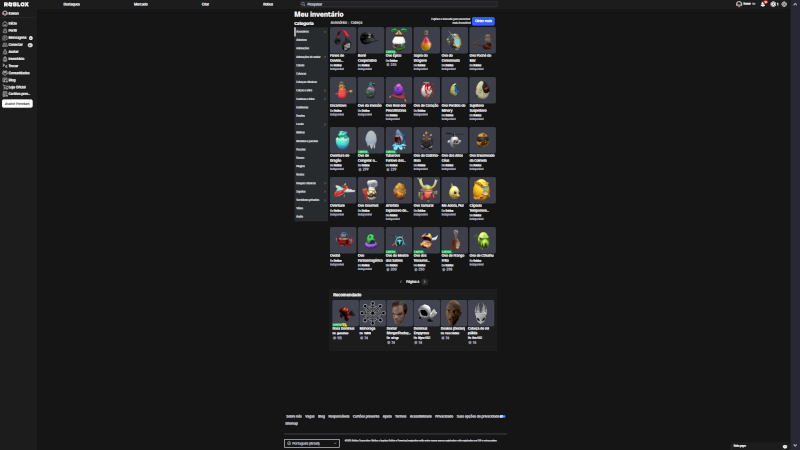Click the blue Obter mais button

[483, 21]
